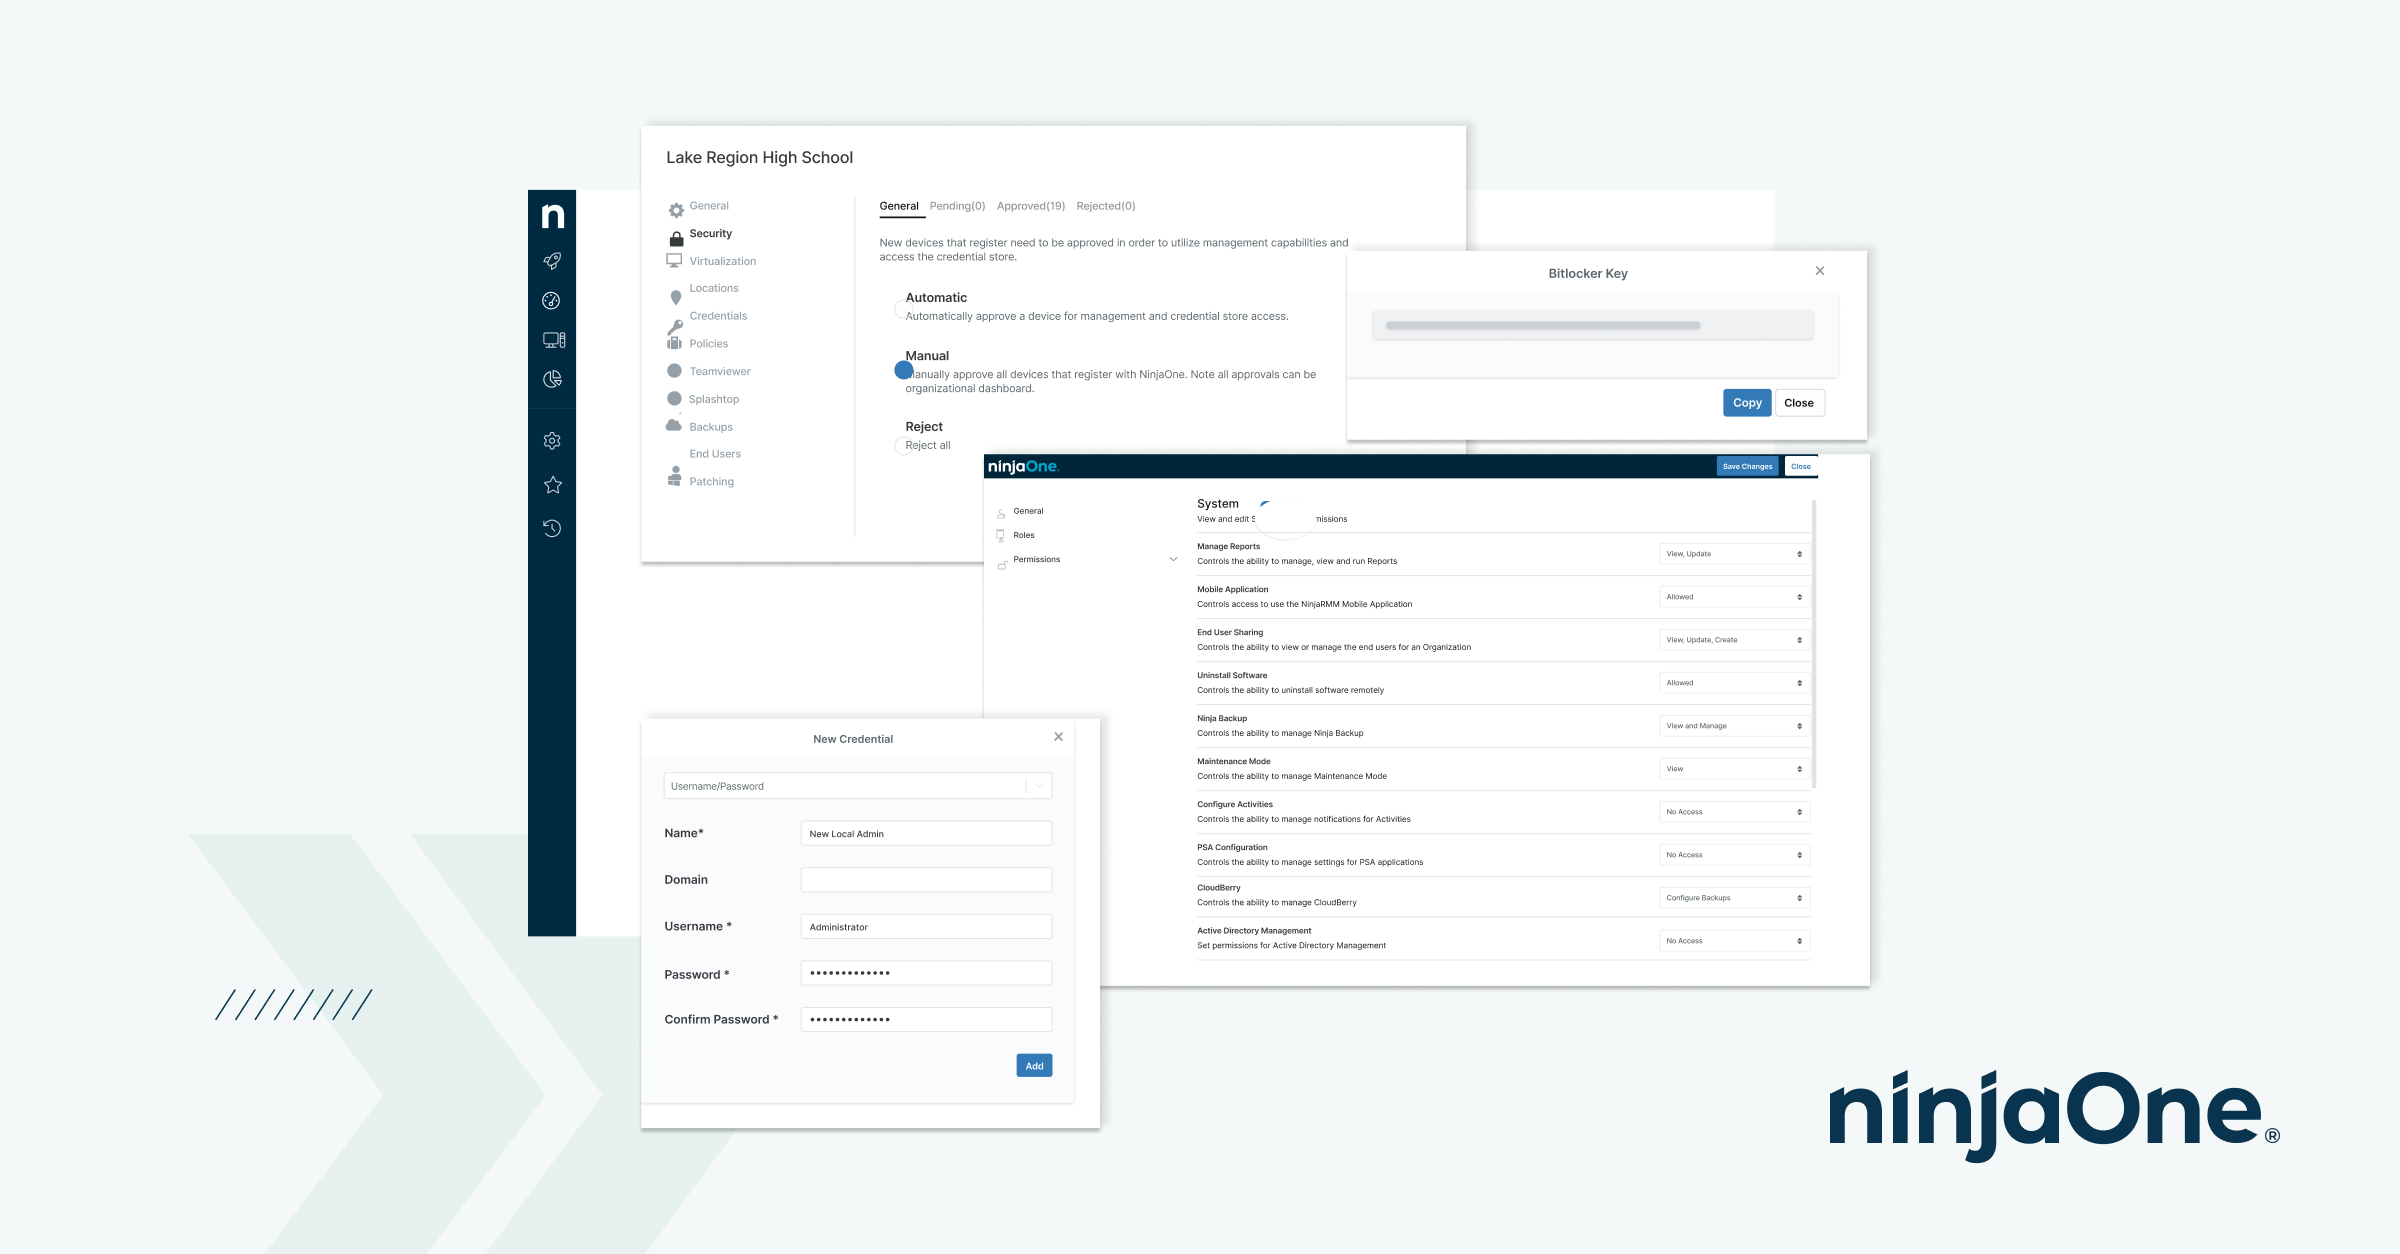Open the gear settings icon in the dark sidebar

(552, 441)
